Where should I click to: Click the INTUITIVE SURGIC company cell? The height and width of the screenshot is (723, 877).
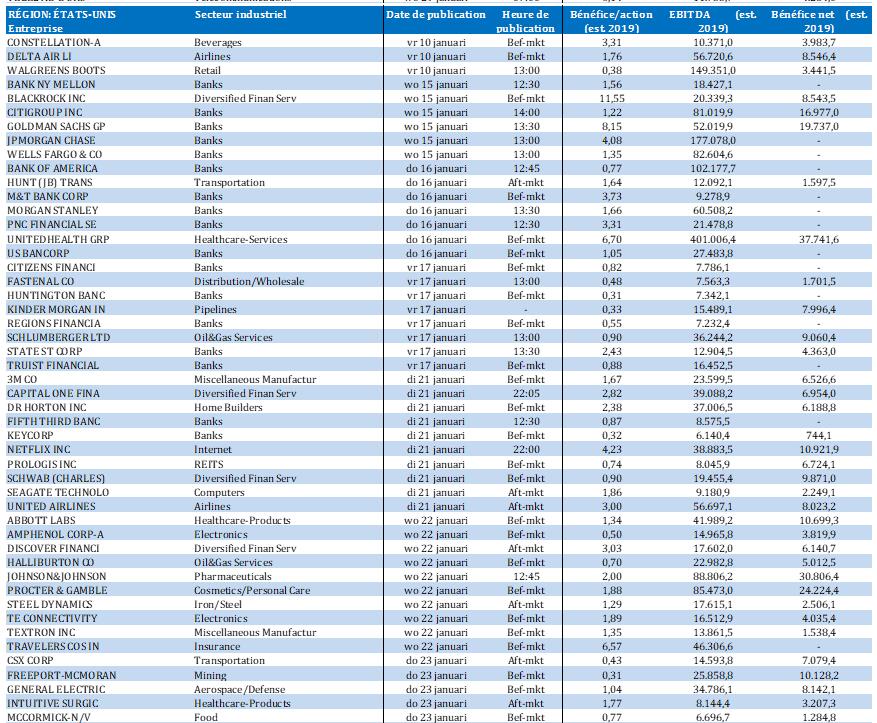pyautogui.click(x=53, y=703)
